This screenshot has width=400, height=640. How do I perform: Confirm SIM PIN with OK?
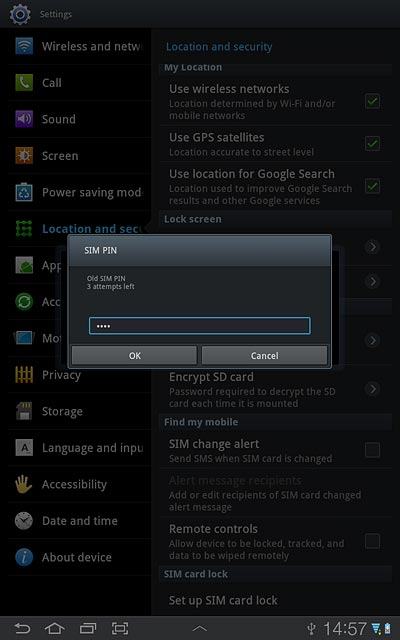click(x=134, y=356)
